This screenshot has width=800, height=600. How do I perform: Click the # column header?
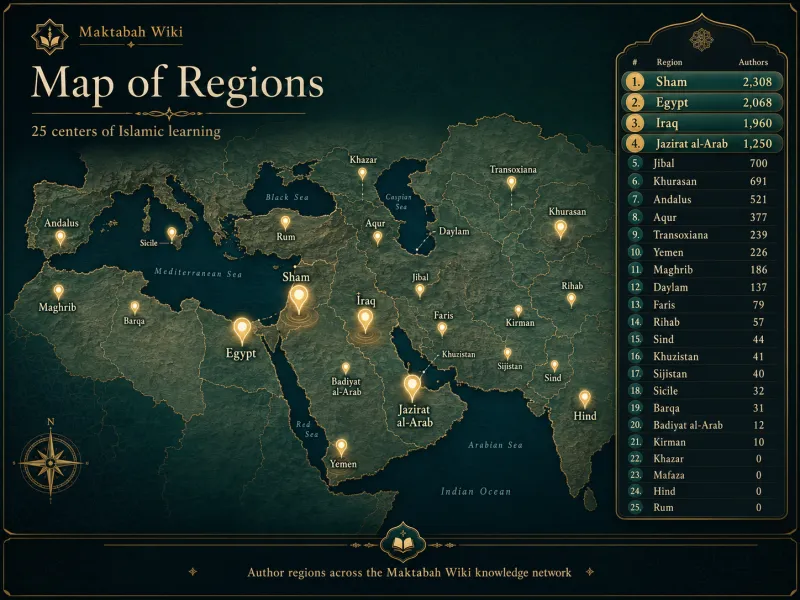point(635,62)
